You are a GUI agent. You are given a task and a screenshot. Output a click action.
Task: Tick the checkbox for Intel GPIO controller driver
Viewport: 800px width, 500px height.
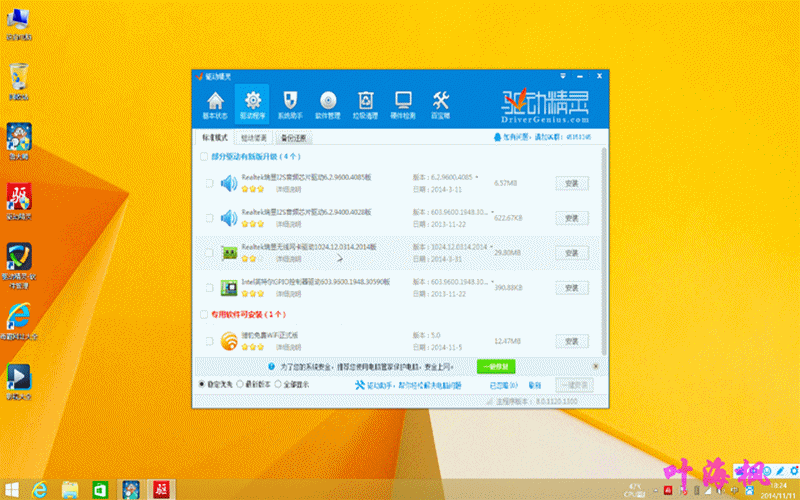click(209, 288)
